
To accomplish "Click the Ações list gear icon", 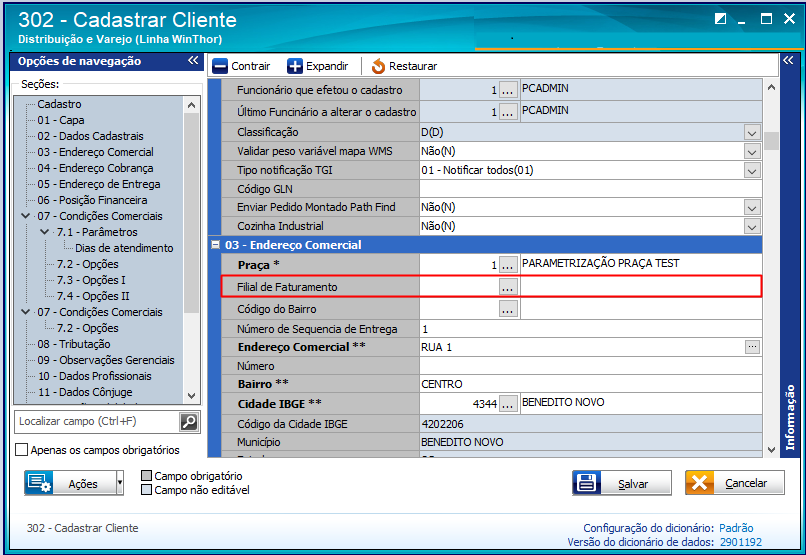I will [x=39, y=483].
